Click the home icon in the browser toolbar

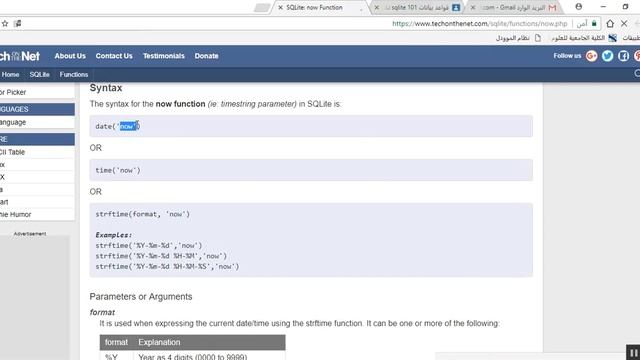coord(610,24)
